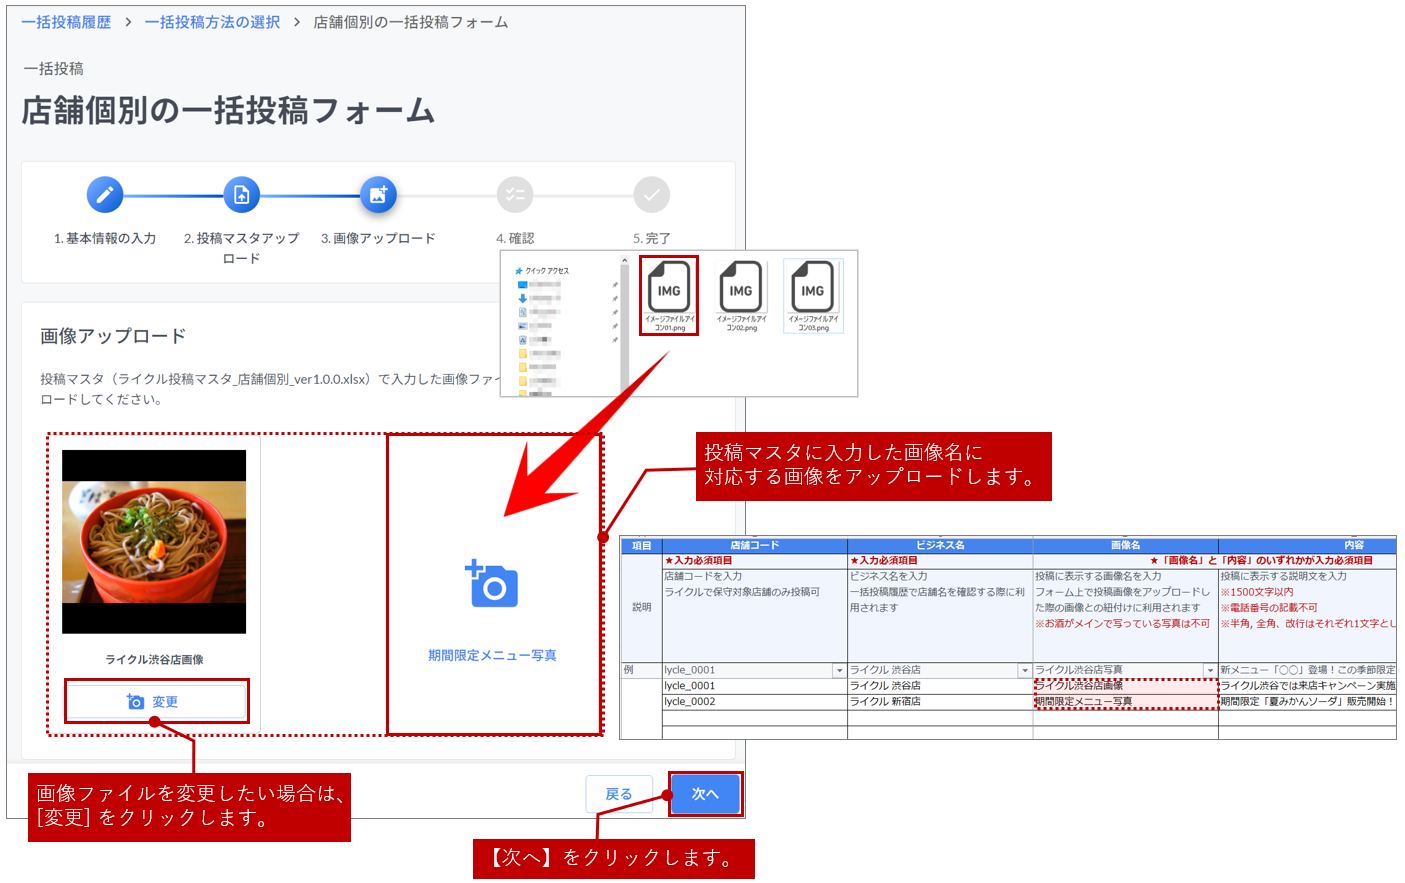Click the step 4 確認 checklist icon
Viewport: 1405px width, 883px height.
(x=515, y=194)
